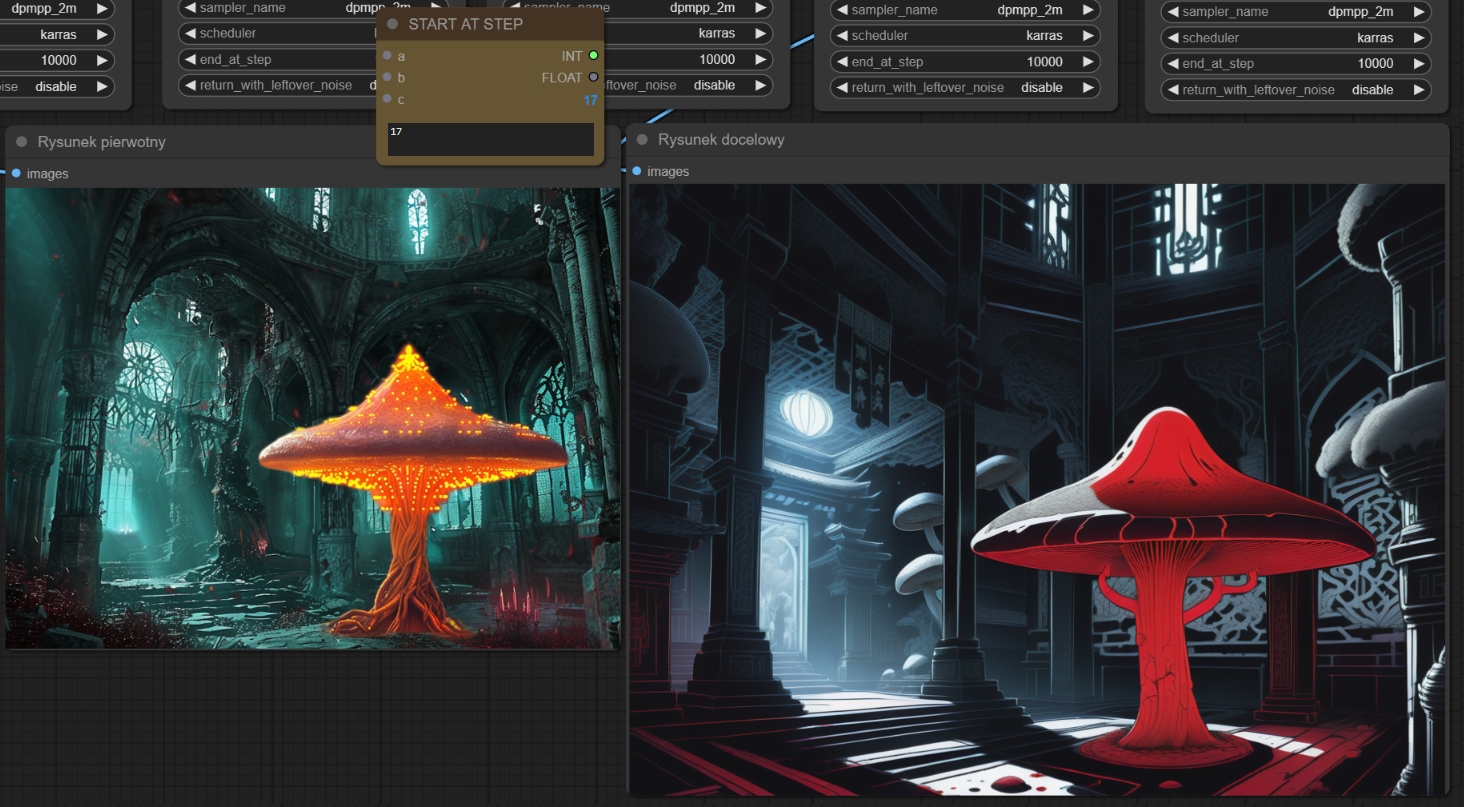Click the text field showing 17
This screenshot has height=807, width=1464.
490,139
